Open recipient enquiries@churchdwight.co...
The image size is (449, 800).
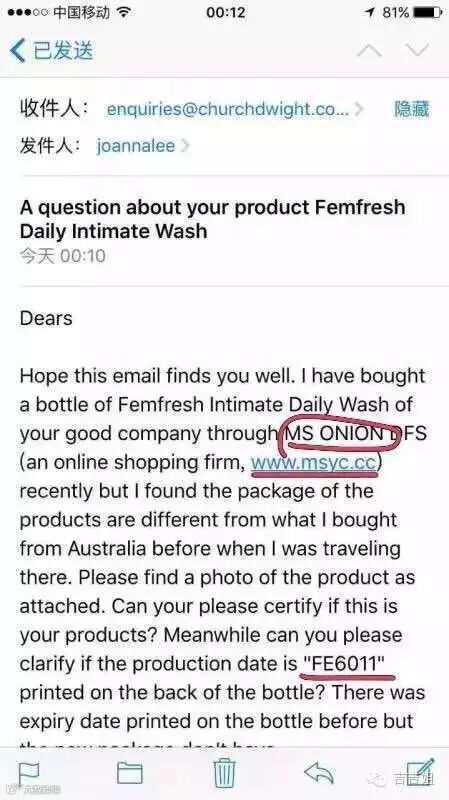[x=228, y=109]
